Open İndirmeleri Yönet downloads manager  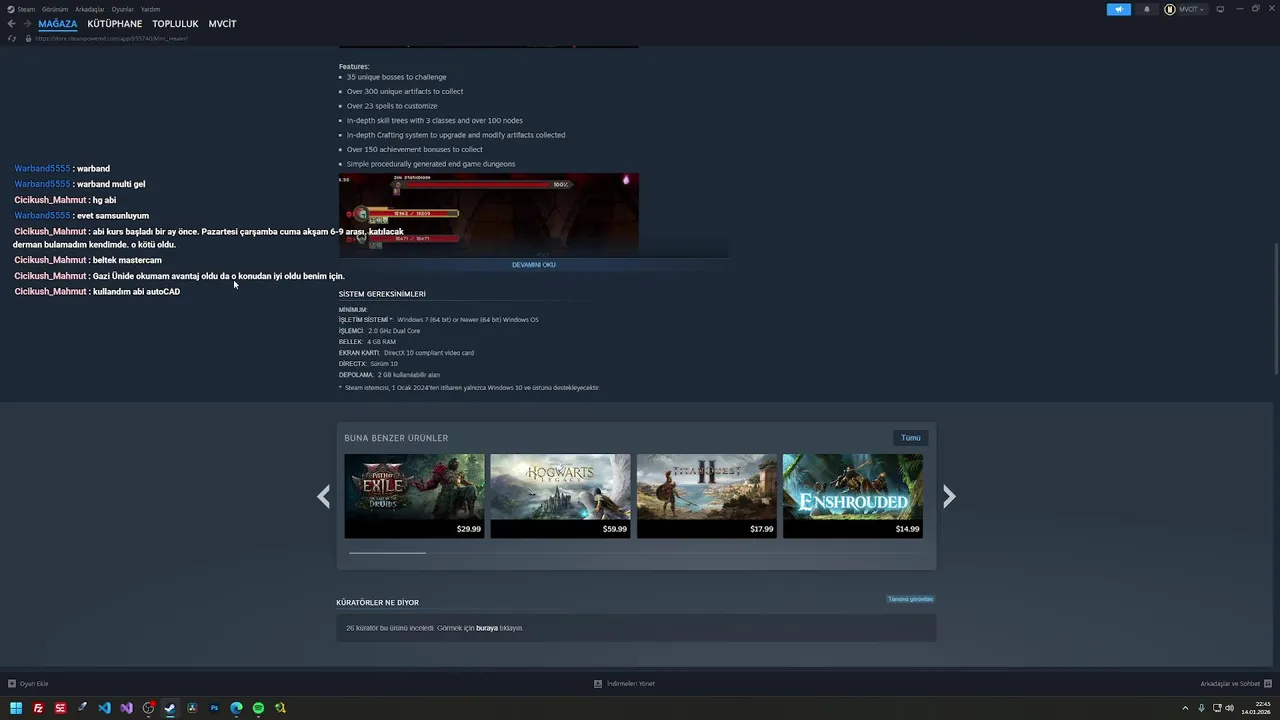pos(625,684)
